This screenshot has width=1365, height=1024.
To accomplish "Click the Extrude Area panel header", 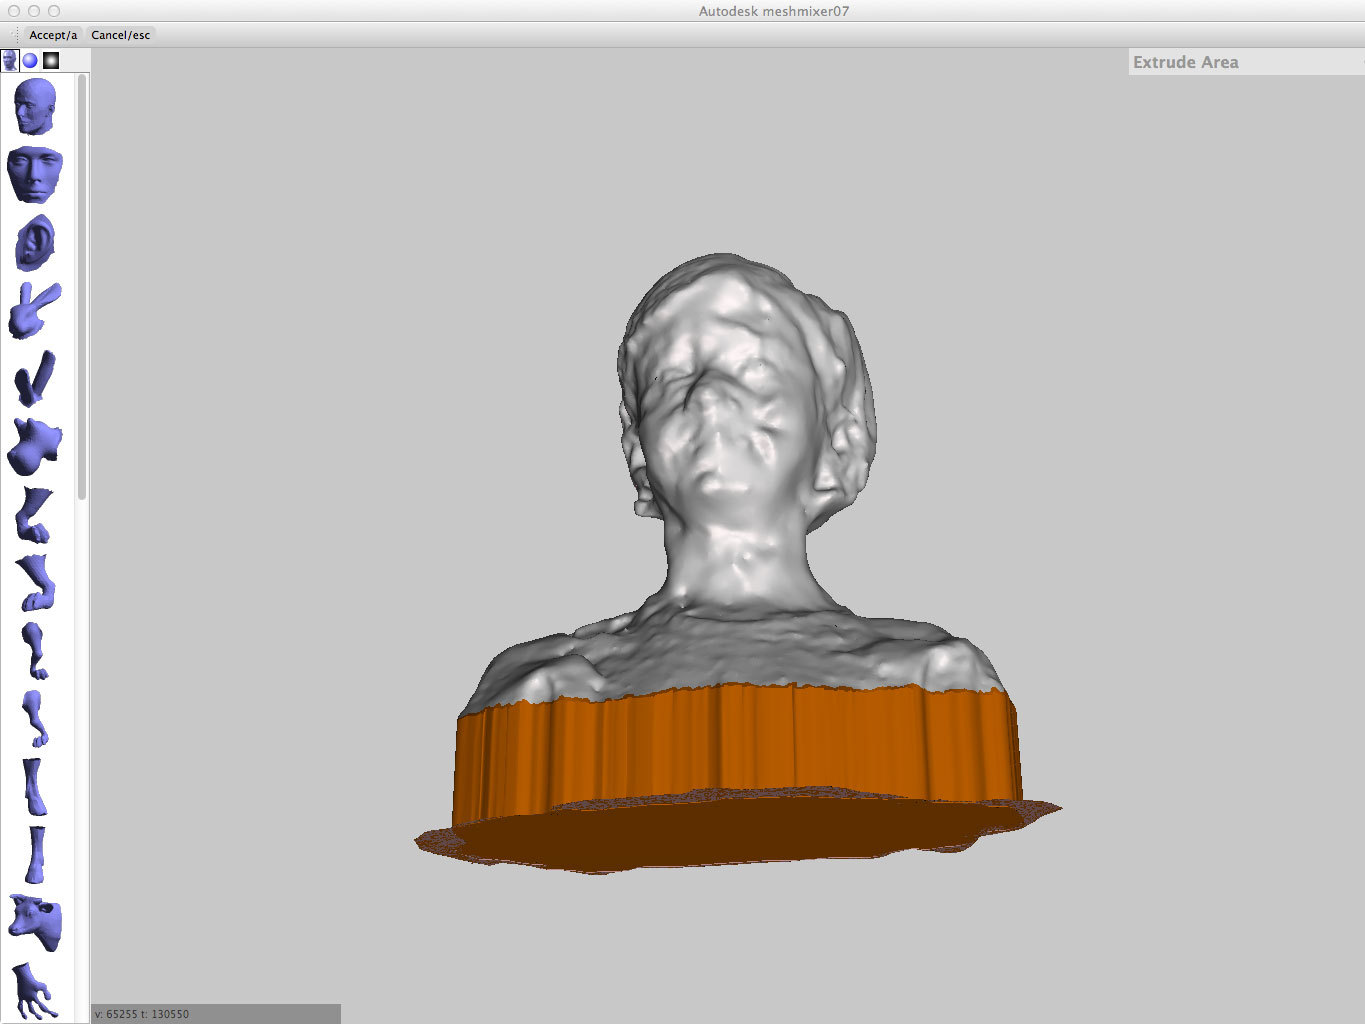I will 1246,62.
